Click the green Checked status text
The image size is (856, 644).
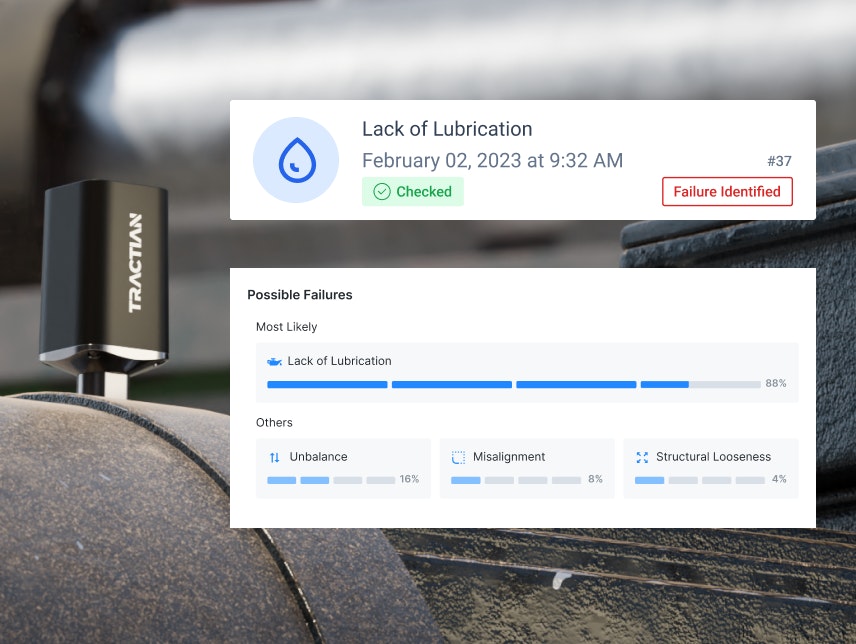[424, 192]
